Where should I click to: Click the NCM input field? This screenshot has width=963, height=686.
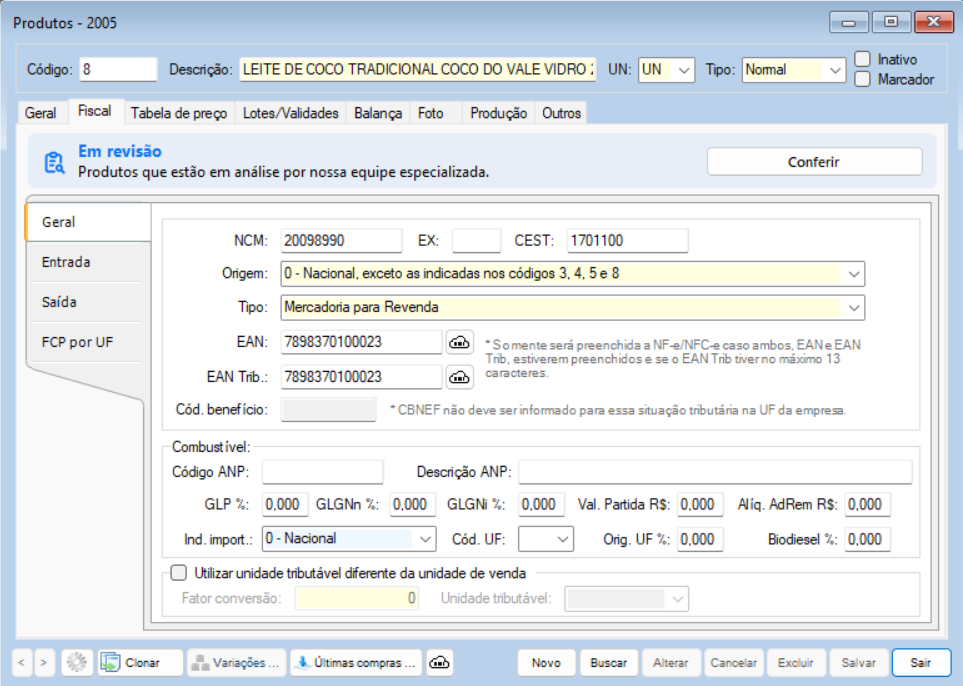click(x=341, y=241)
